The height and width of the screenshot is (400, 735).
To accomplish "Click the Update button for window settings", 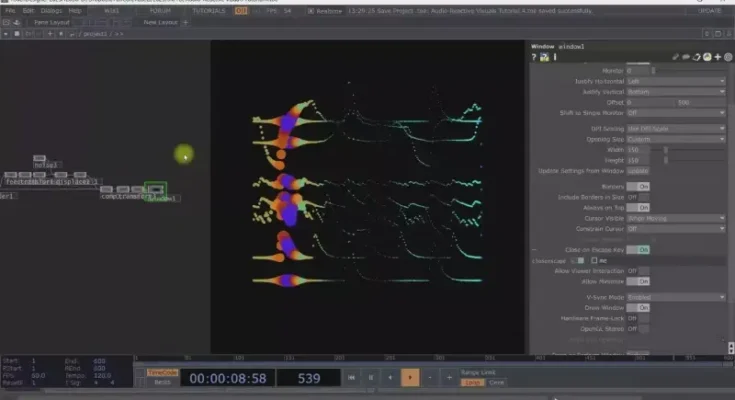I will click(x=637, y=170).
